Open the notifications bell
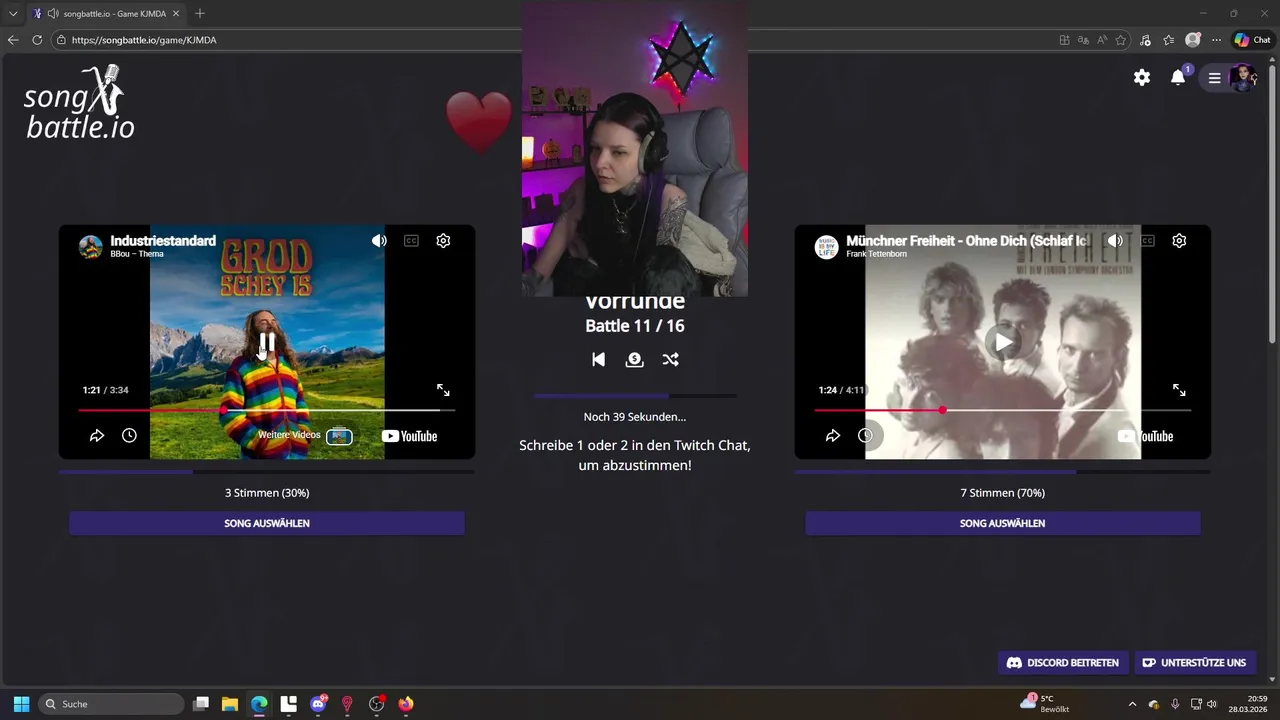 (1178, 77)
